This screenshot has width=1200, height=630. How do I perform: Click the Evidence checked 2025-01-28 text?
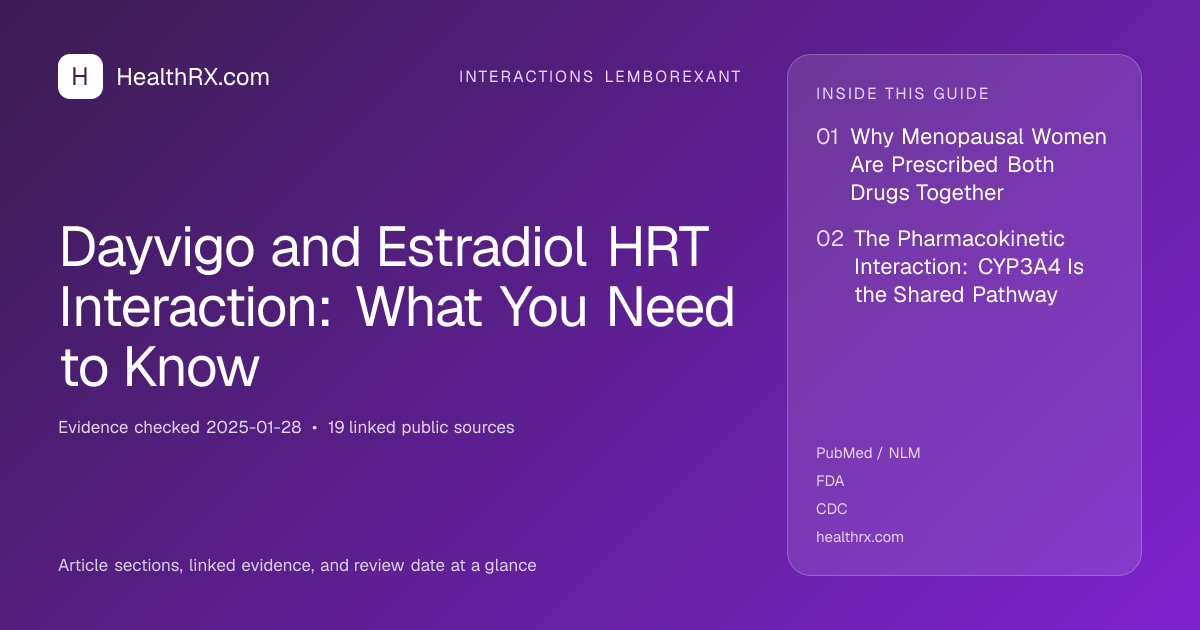[179, 428]
